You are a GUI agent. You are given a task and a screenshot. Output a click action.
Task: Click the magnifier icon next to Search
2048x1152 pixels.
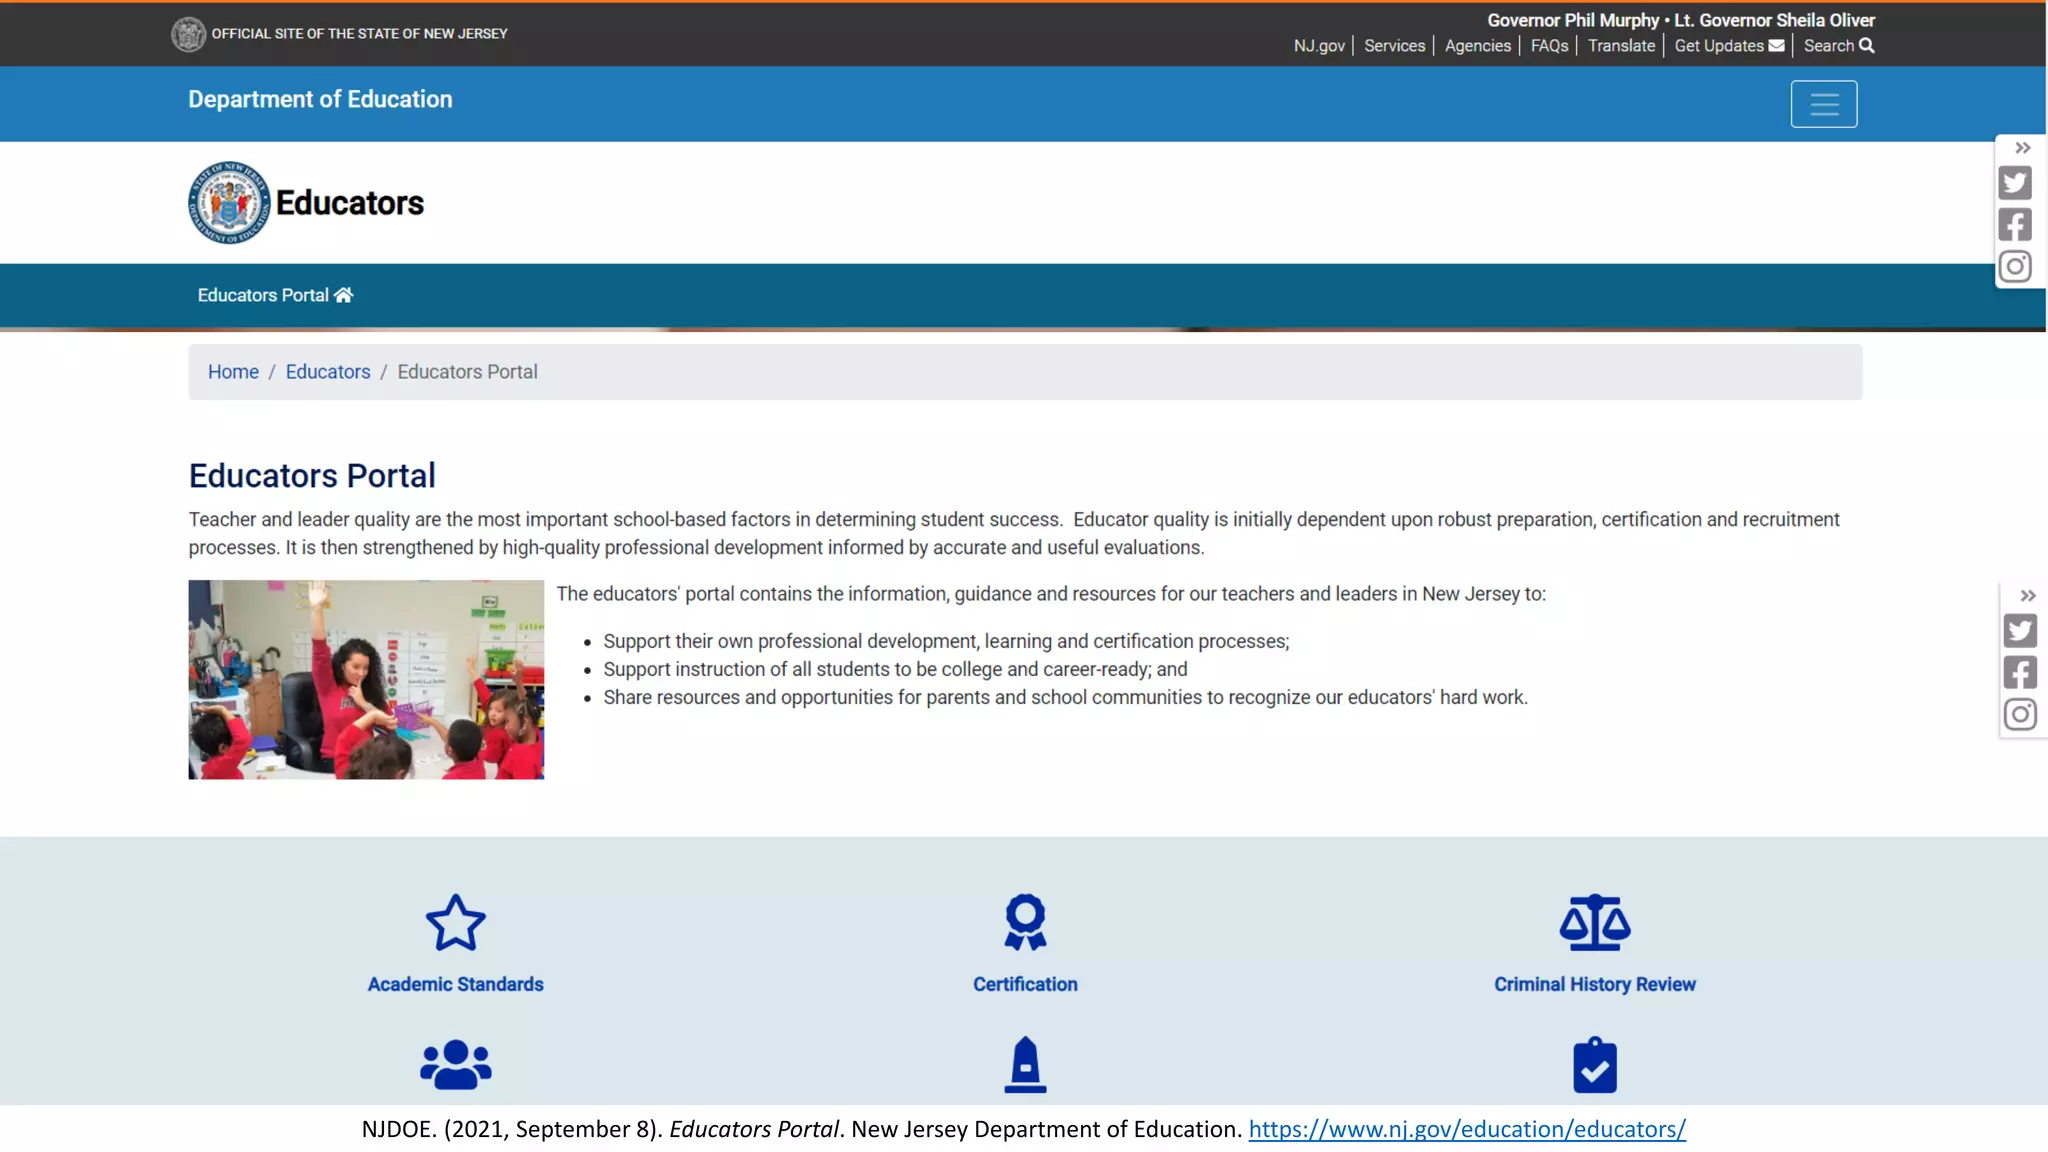1866,46
